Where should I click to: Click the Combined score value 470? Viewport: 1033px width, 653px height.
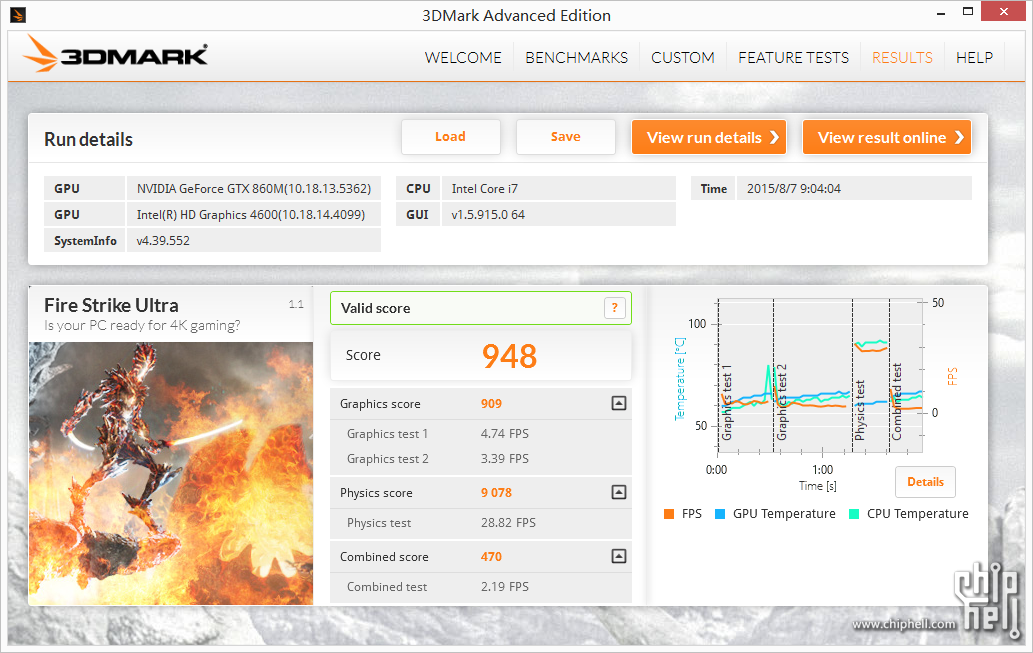click(x=491, y=557)
